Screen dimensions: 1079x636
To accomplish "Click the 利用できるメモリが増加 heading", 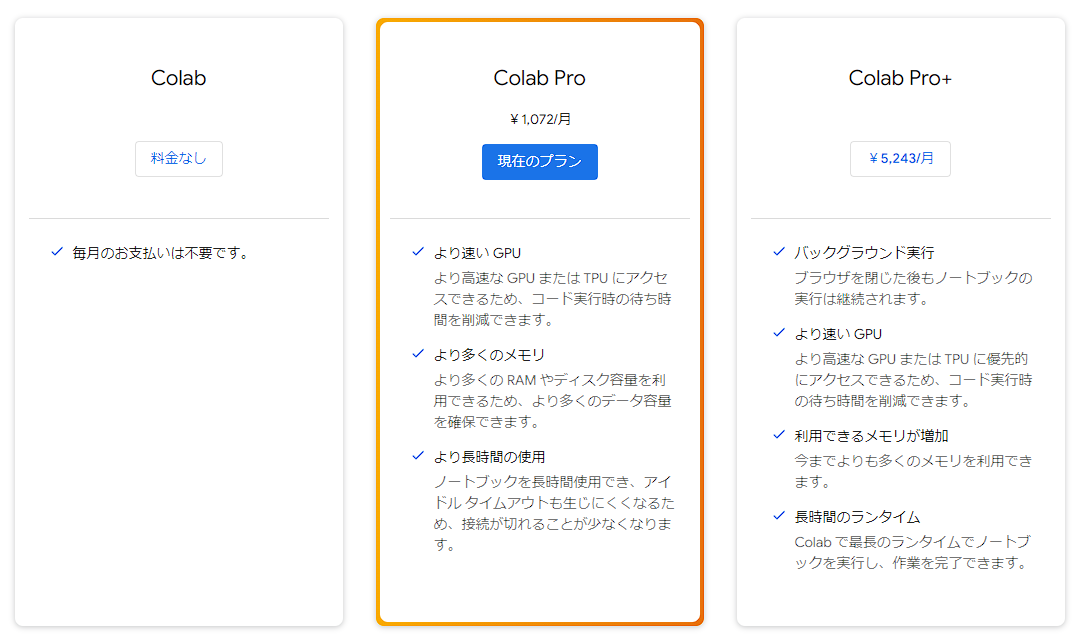I will point(871,436).
